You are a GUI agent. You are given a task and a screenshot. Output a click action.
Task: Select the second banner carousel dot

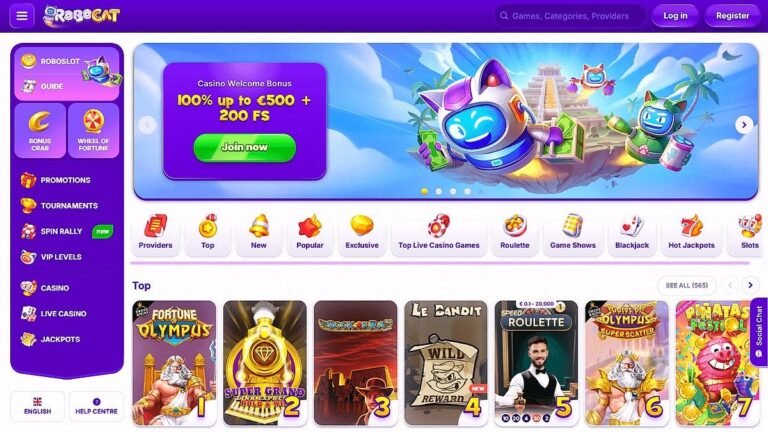coord(439,192)
